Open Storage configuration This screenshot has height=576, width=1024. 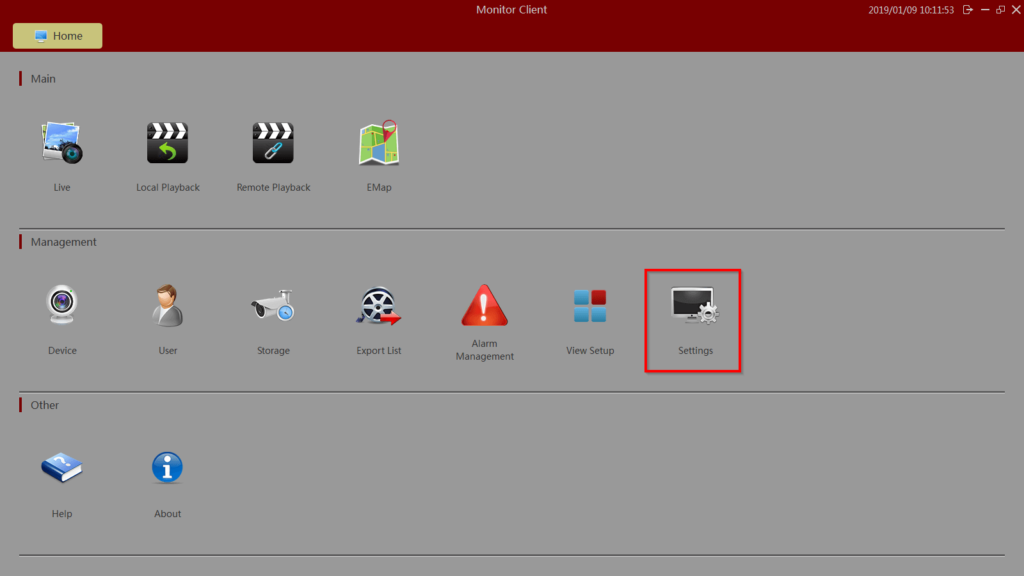click(x=273, y=305)
